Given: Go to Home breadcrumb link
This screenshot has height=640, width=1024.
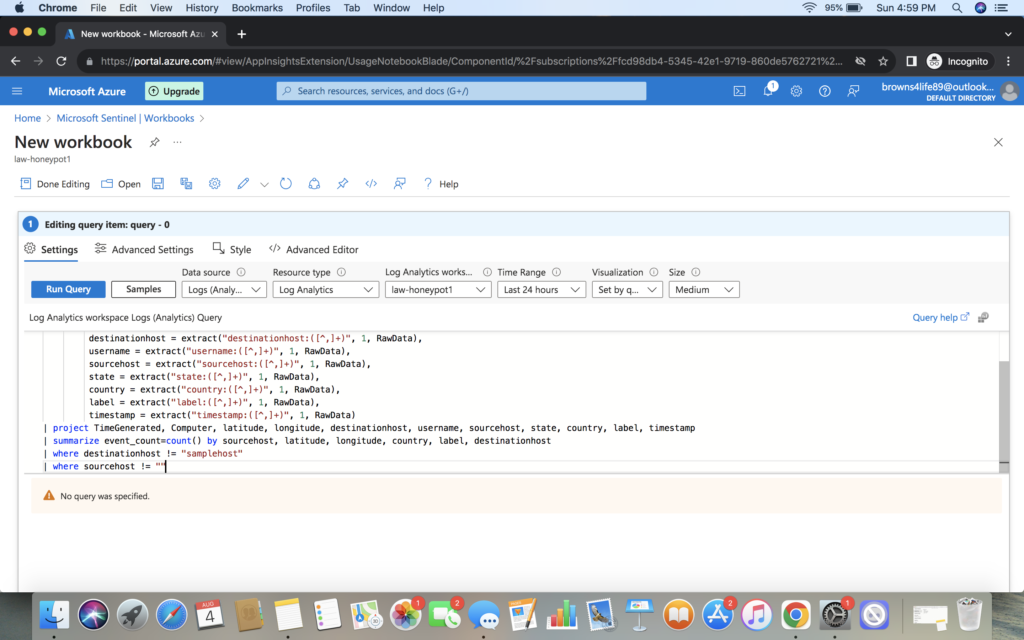Looking at the screenshot, I should coord(27,118).
